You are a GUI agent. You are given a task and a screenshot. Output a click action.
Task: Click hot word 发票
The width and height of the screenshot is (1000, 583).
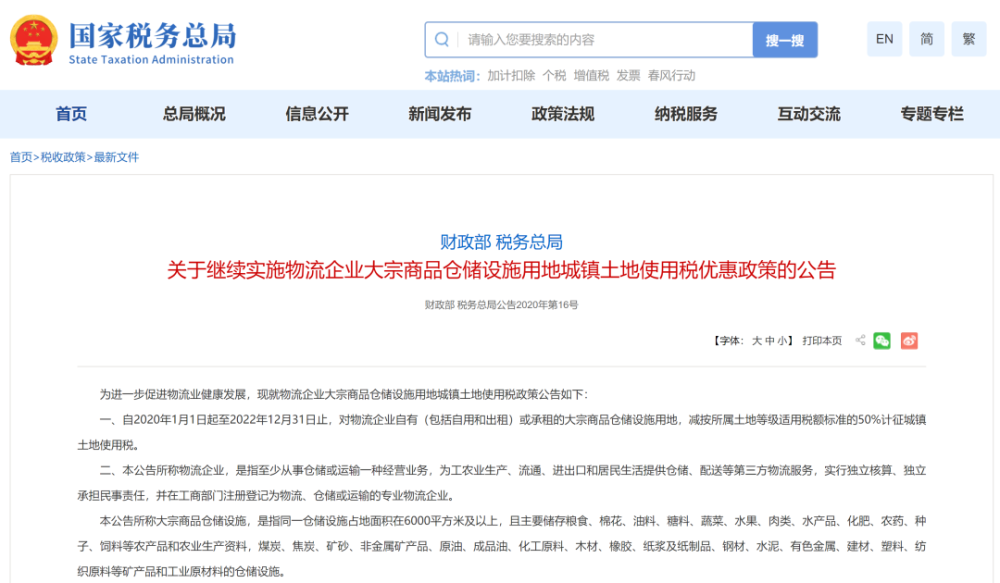628,76
